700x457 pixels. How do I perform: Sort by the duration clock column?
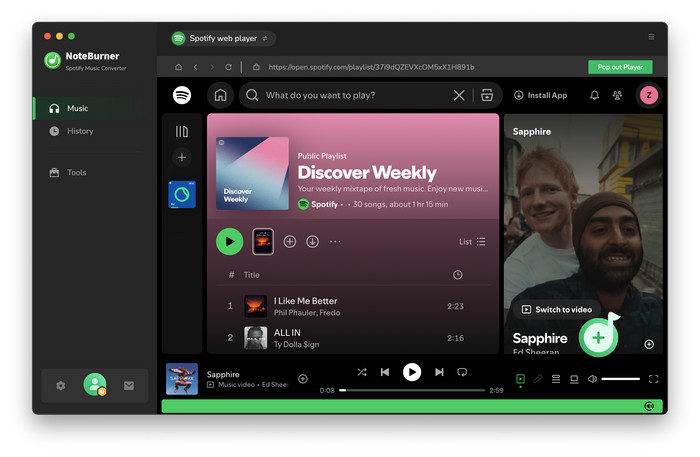(x=458, y=275)
